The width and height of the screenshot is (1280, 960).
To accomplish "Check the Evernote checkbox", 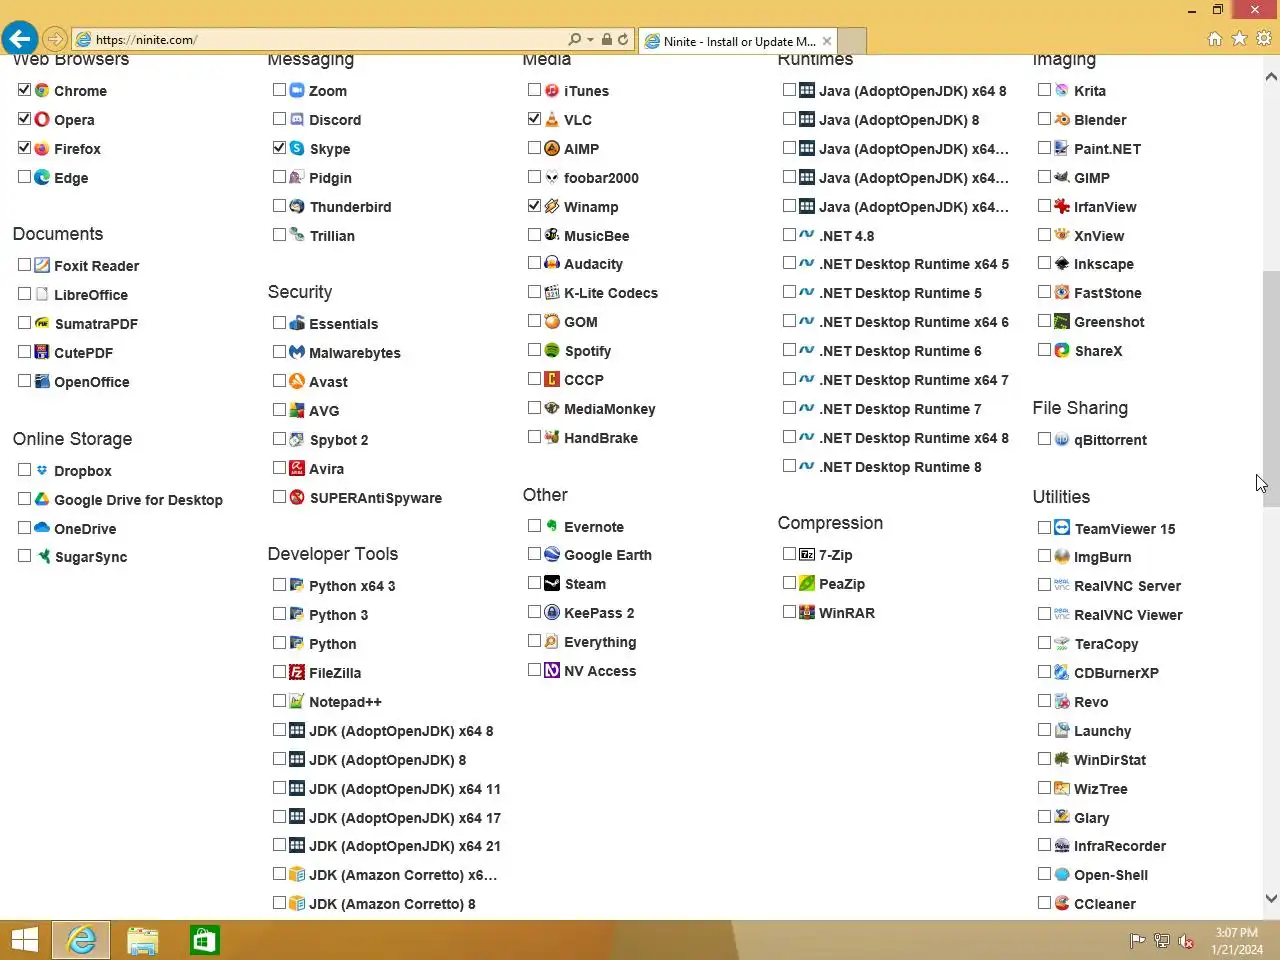I will tap(534, 526).
